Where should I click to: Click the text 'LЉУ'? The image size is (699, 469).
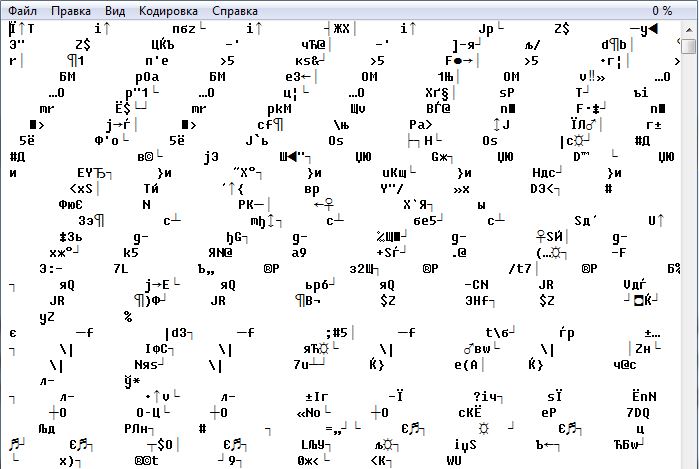click(x=313, y=445)
